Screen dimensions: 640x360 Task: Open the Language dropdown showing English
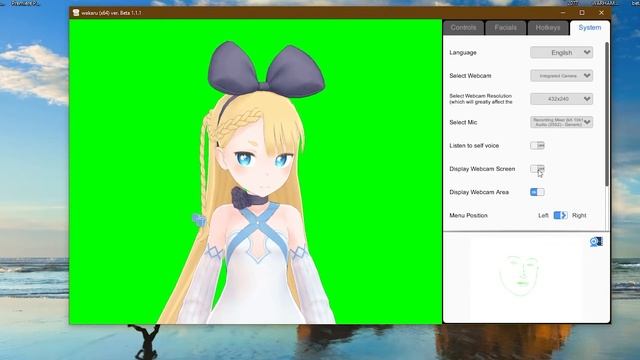(561, 52)
